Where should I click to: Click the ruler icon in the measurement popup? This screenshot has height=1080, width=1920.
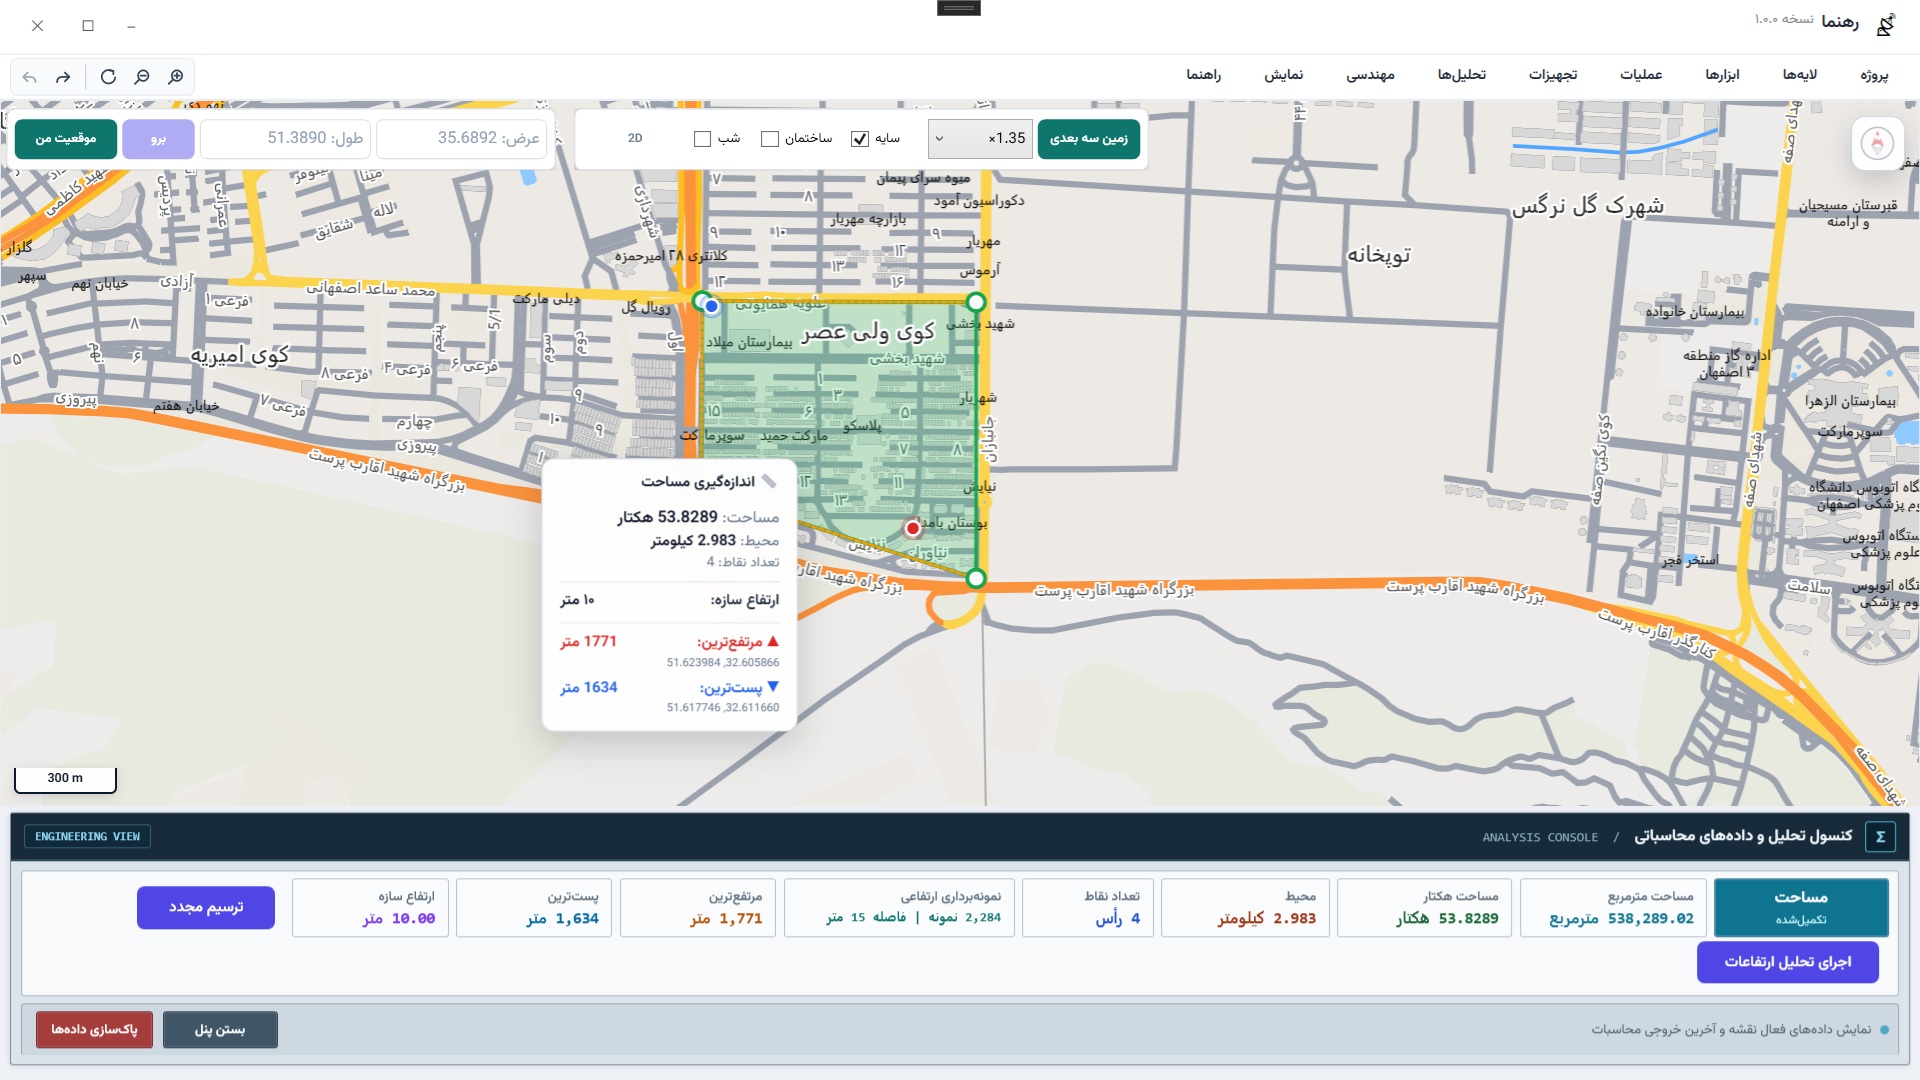tap(768, 482)
